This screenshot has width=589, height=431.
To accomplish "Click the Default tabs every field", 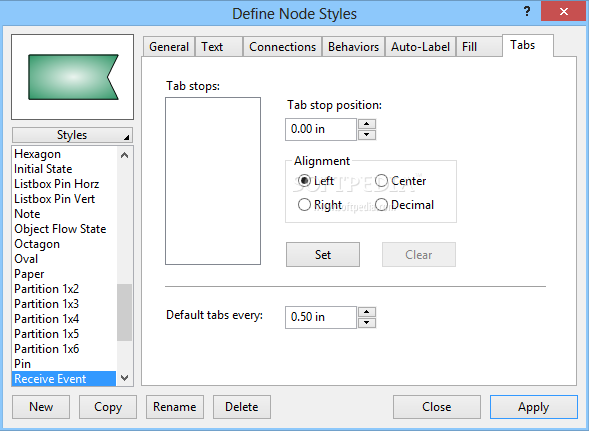I will coord(321,317).
